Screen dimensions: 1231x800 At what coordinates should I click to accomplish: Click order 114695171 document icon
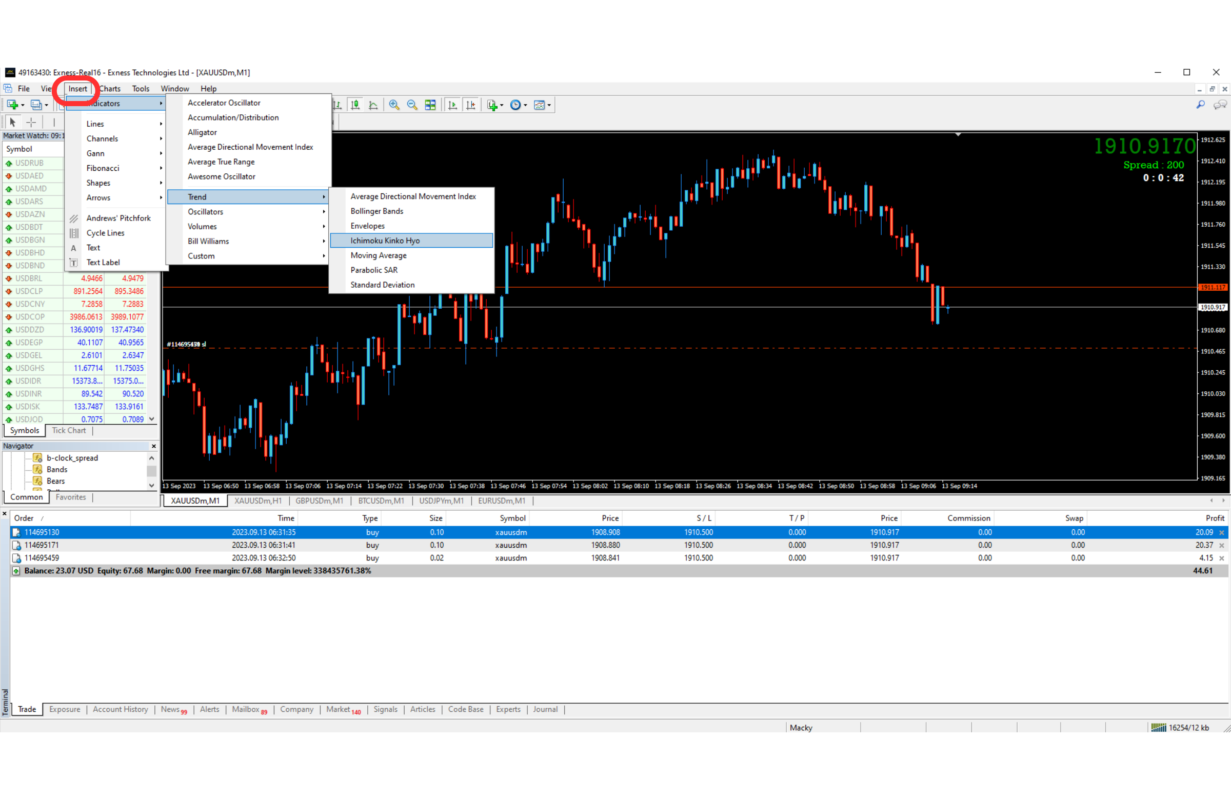coord(16,545)
